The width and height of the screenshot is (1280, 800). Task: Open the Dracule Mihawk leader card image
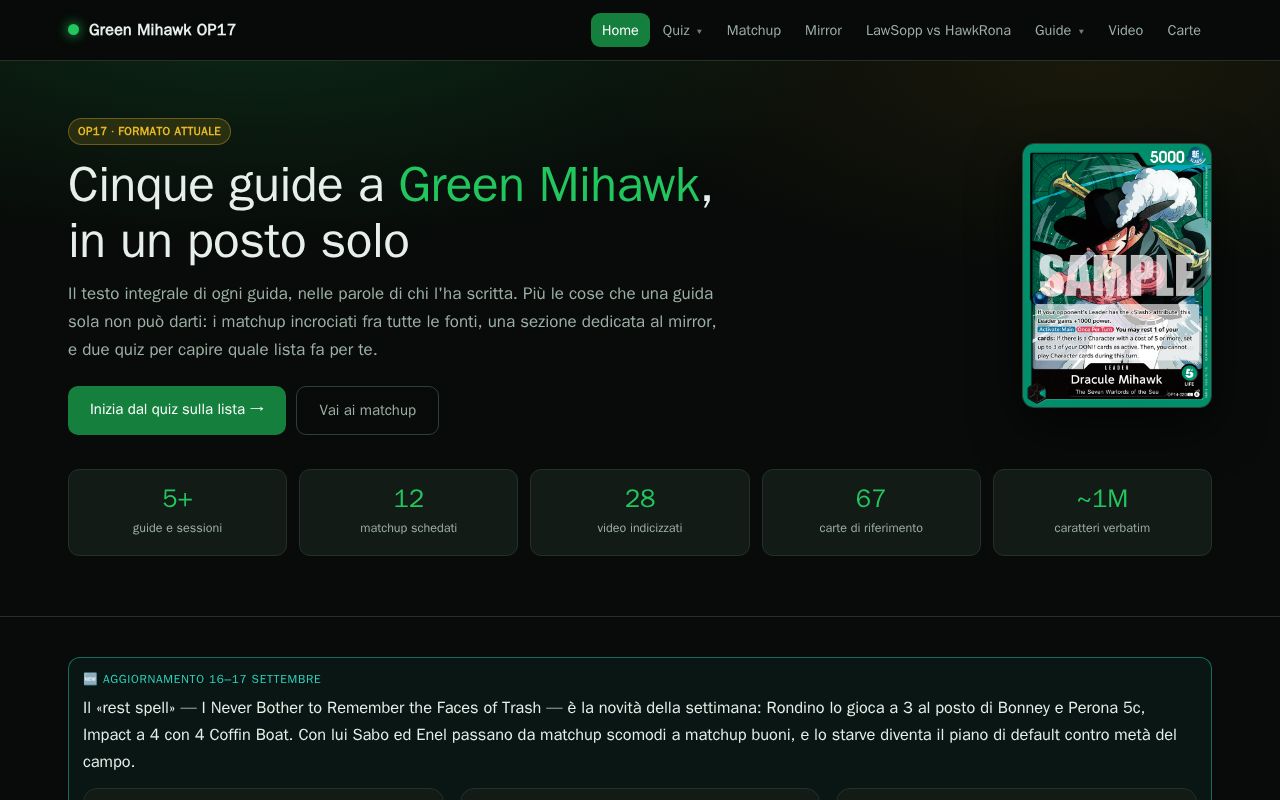tap(1117, 275)
